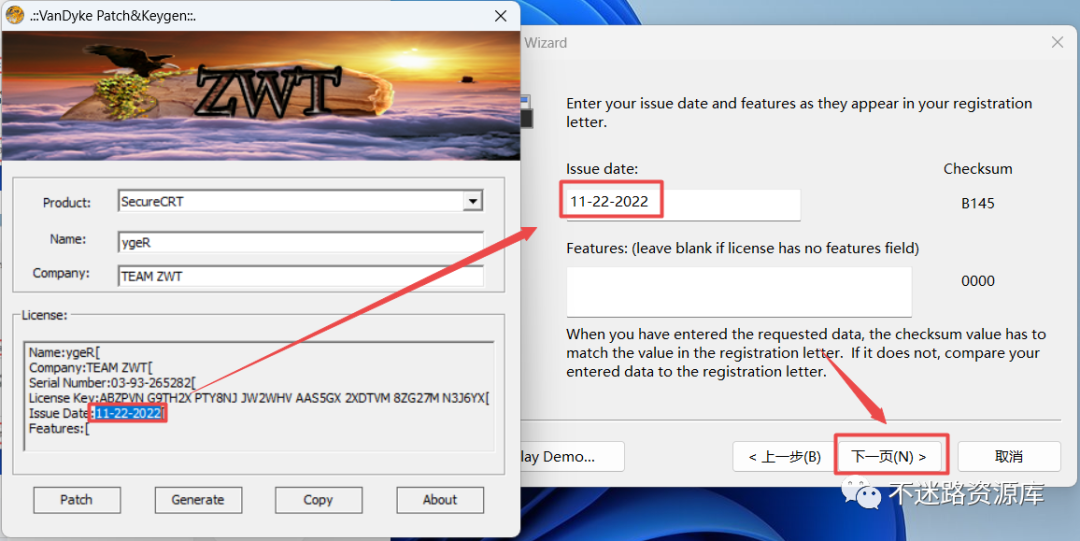Click the Issue date field in Wizard
Viewport: 1080px width, 541px height.
coord(683,204)
